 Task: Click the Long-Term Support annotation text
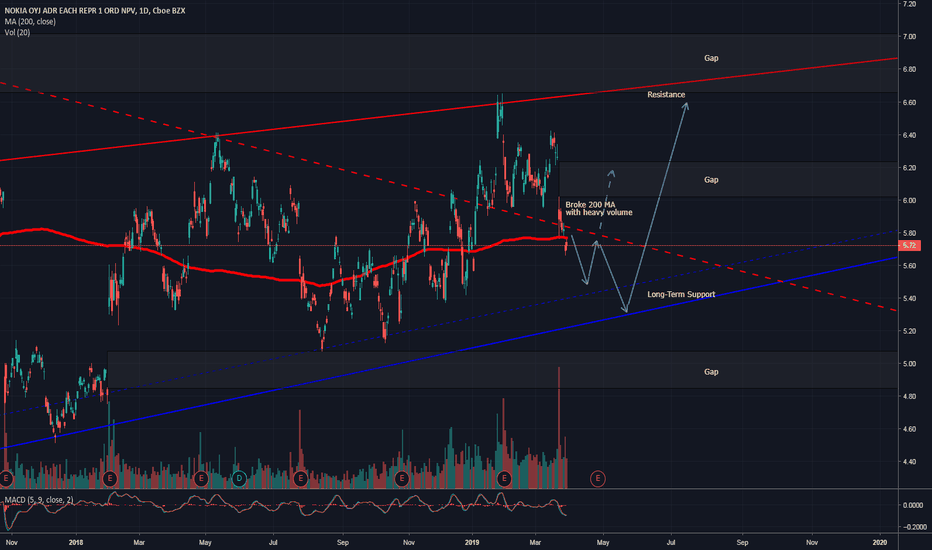pyautogui.click(x=681, y=294)
